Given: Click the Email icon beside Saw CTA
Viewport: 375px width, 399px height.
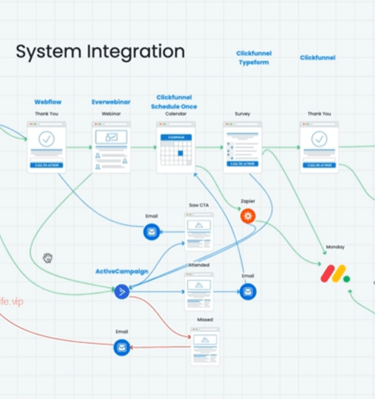Looking at the screenshot, I should (x=152, y=232).
